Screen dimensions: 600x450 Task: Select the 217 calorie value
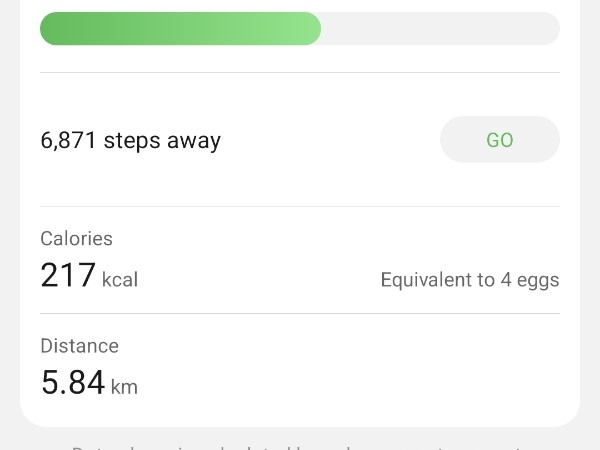pyautogui.click(x=68, y=275)
